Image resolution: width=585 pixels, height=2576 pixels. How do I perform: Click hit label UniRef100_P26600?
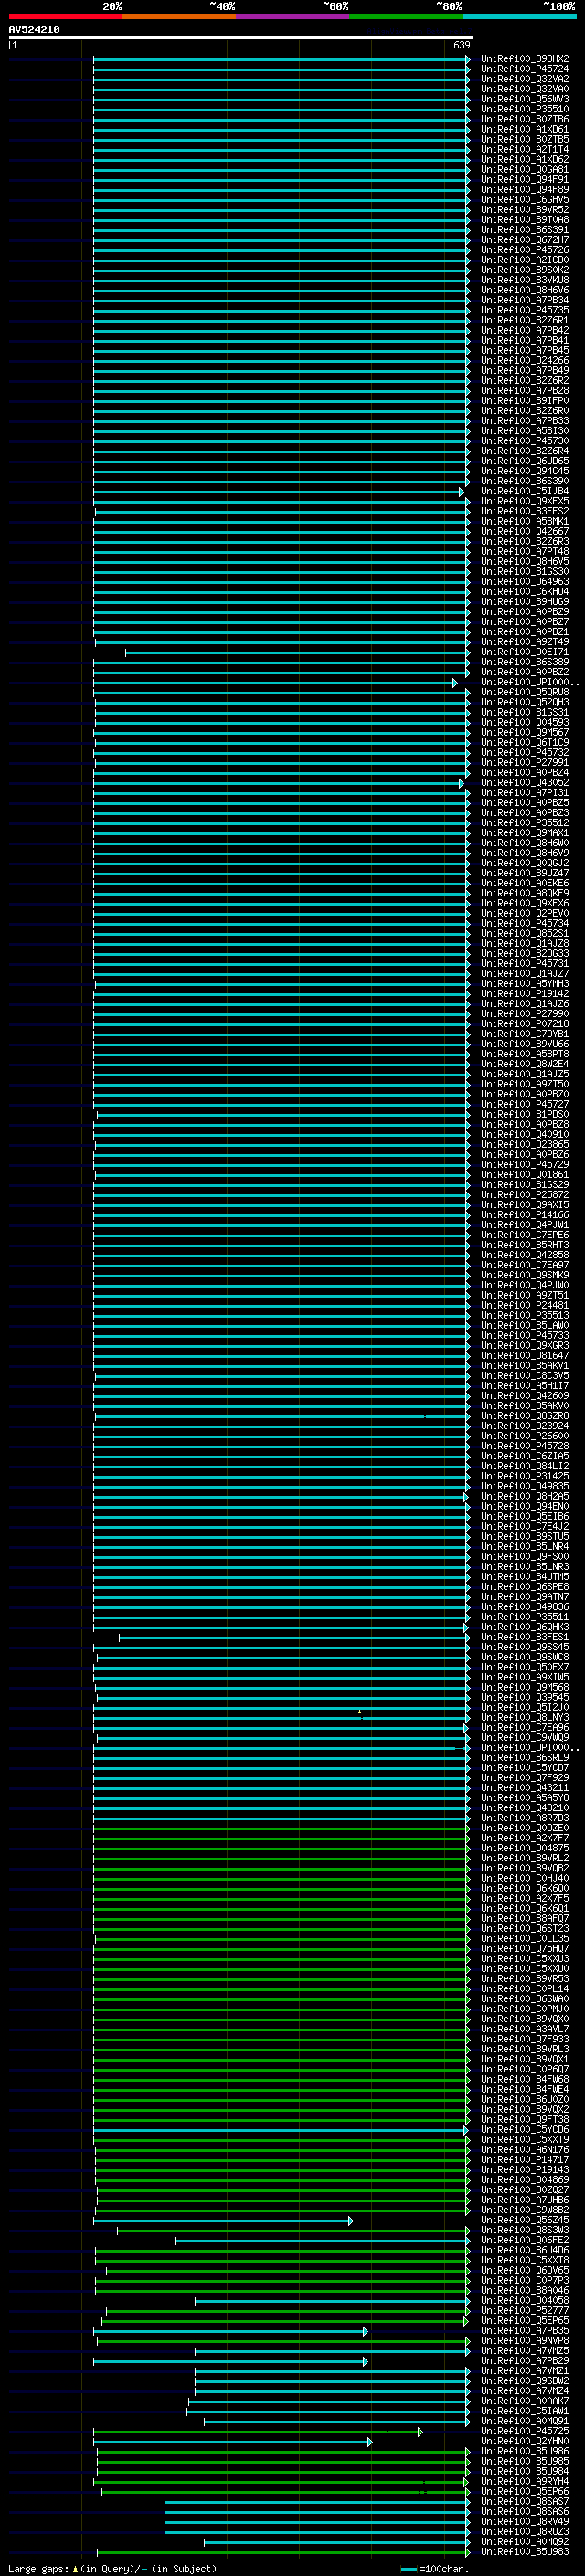[x=524, y=1436]
